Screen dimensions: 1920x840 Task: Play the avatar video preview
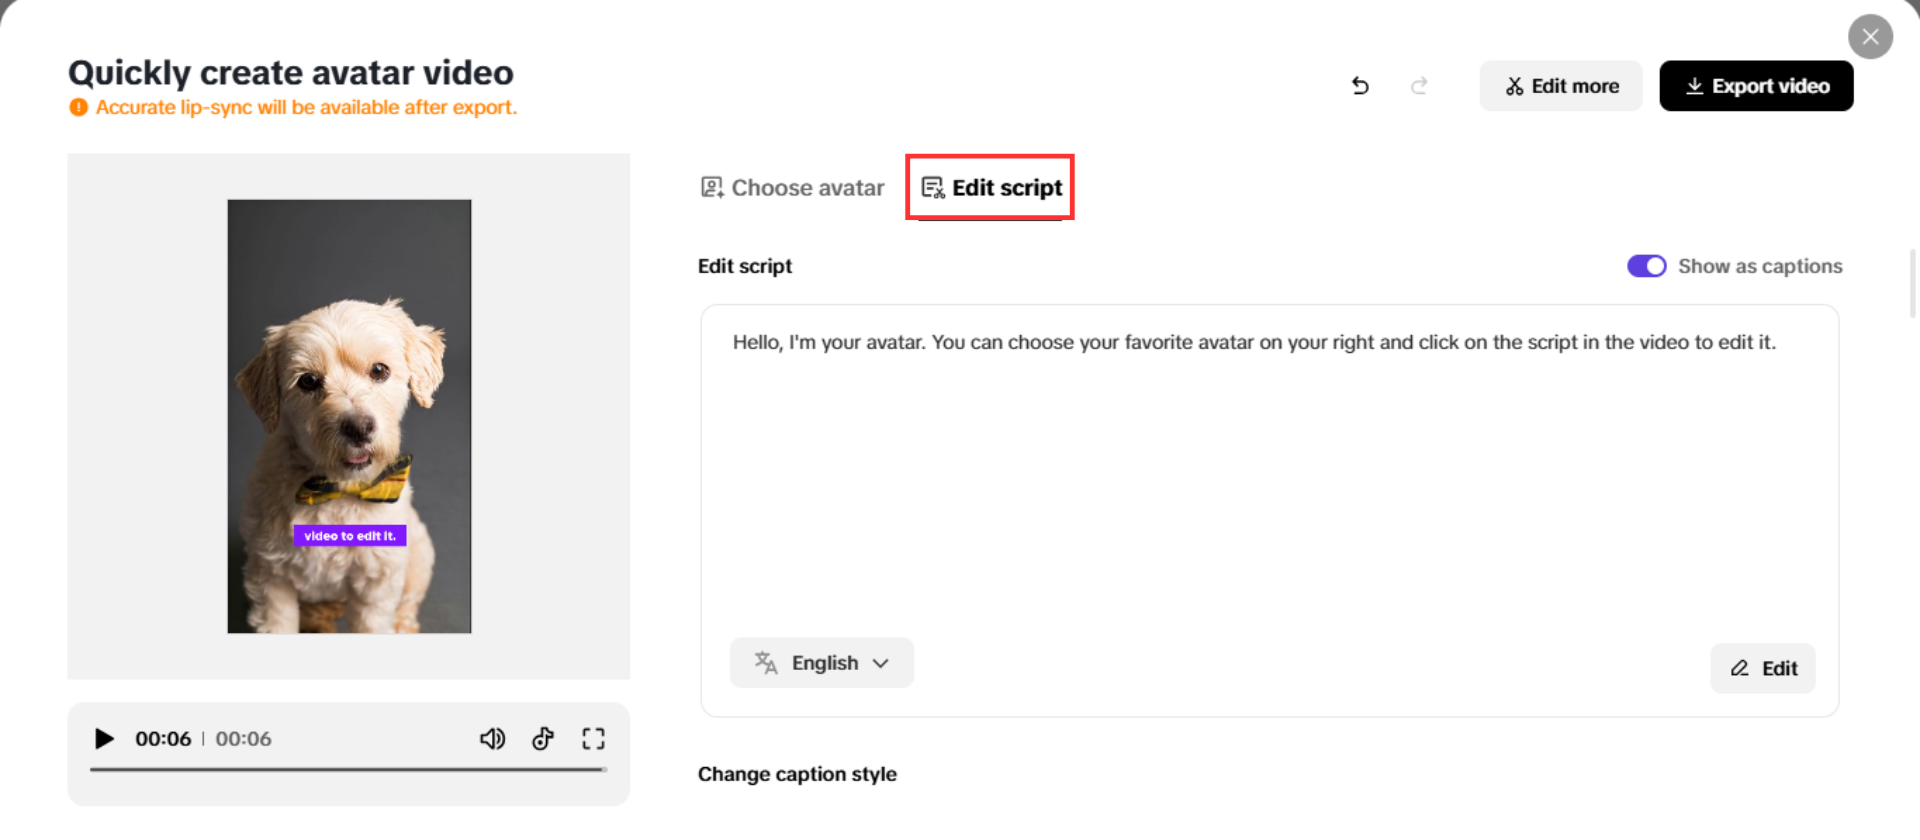click(104, 739)
